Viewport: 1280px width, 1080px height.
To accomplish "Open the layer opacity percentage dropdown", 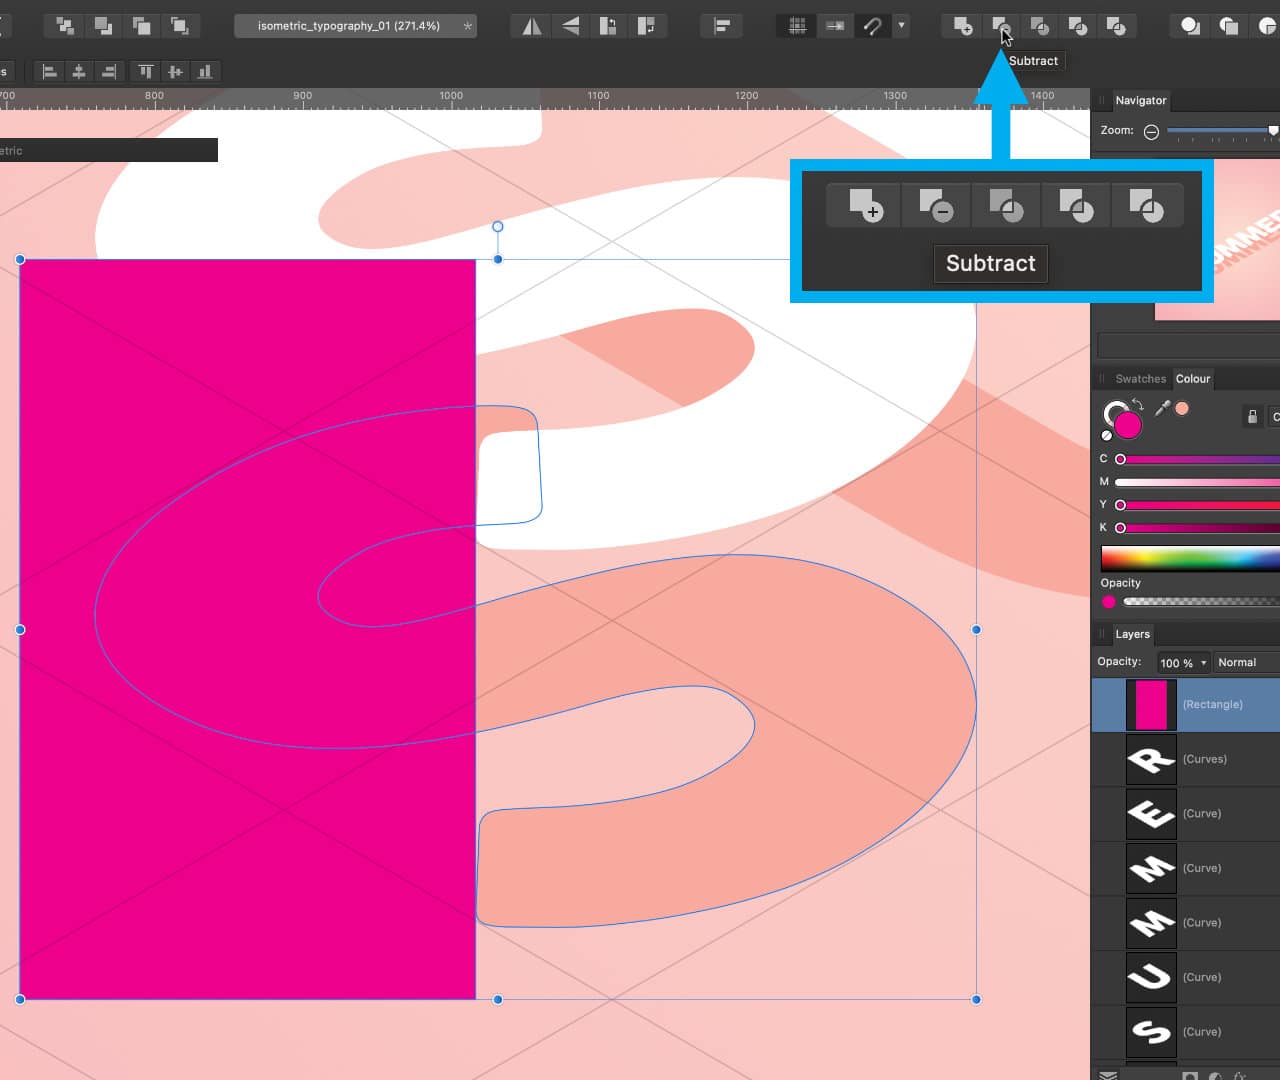I will coord(1182,662).
